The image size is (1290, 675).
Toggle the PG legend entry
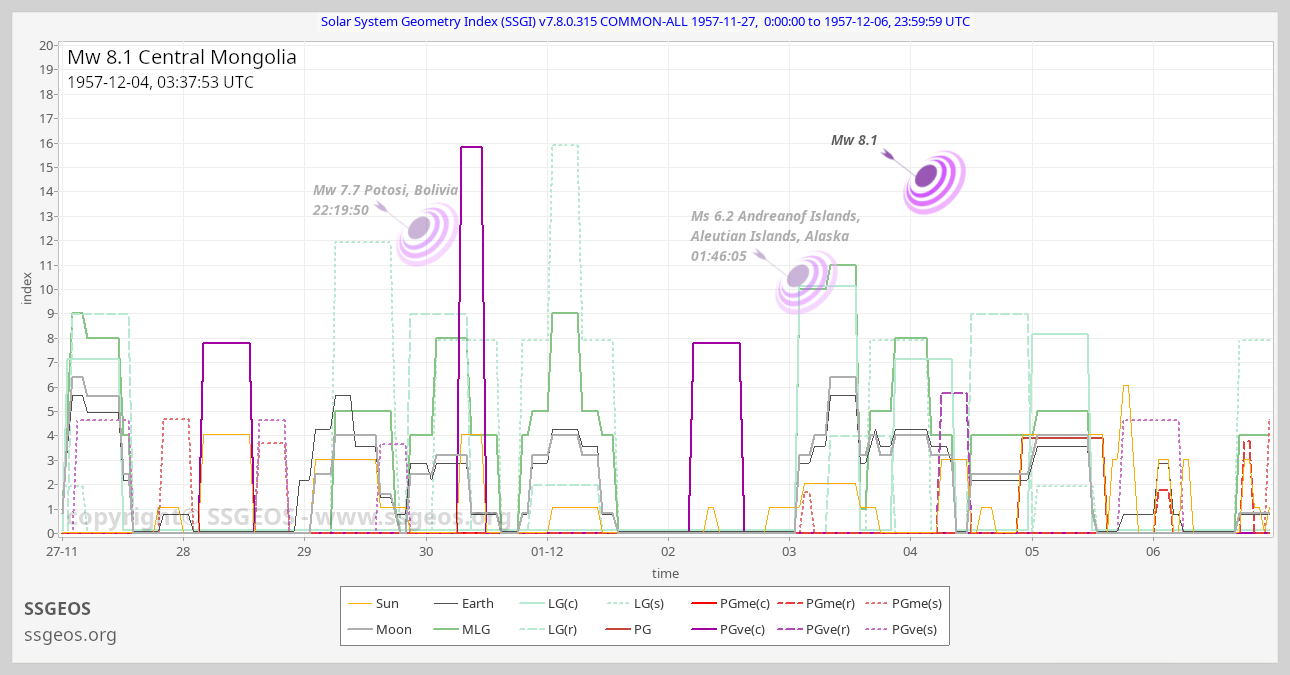pos(630,630)
